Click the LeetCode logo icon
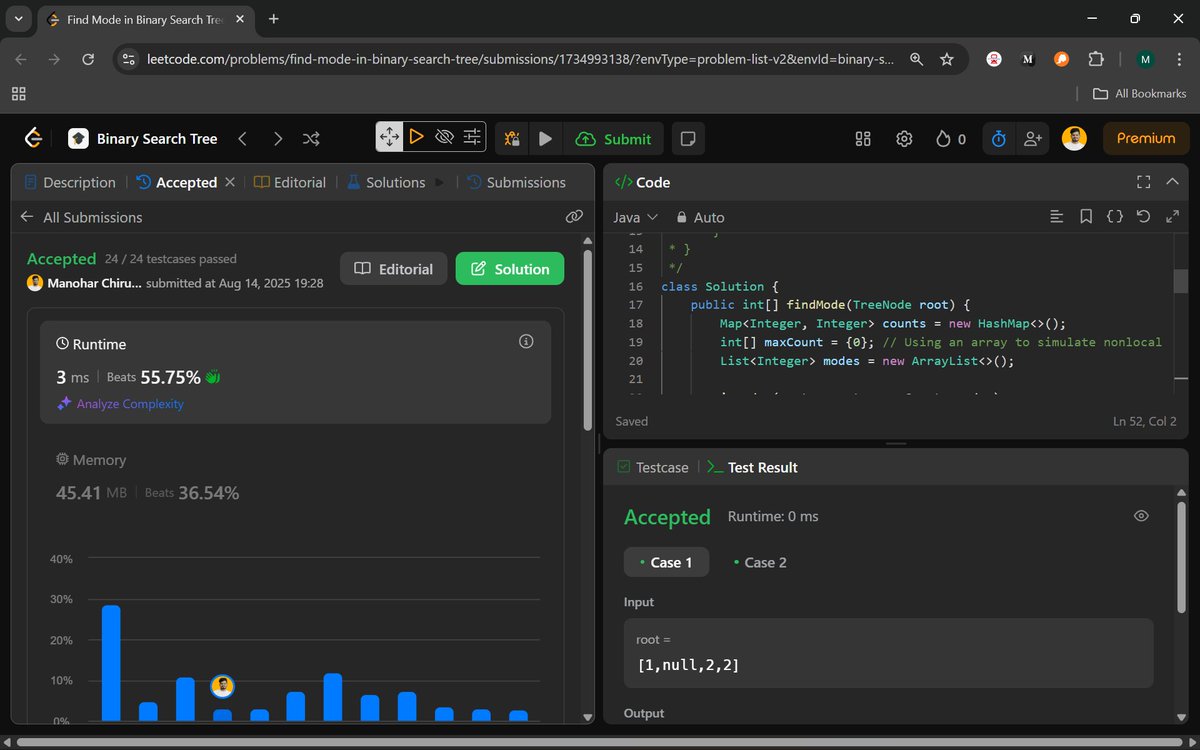This screenshot has width=1200, height=750. [33, 138]
